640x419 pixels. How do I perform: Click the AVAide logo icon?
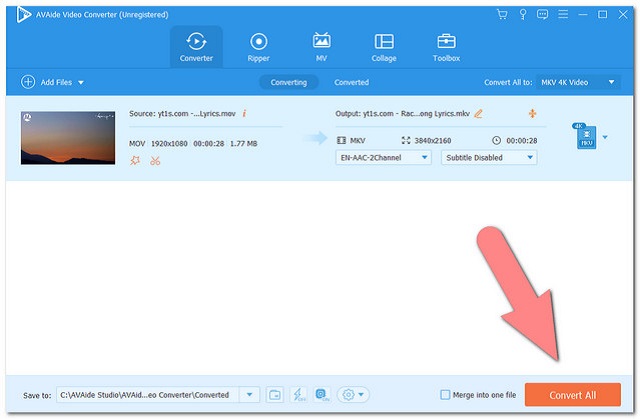[24, 15]
